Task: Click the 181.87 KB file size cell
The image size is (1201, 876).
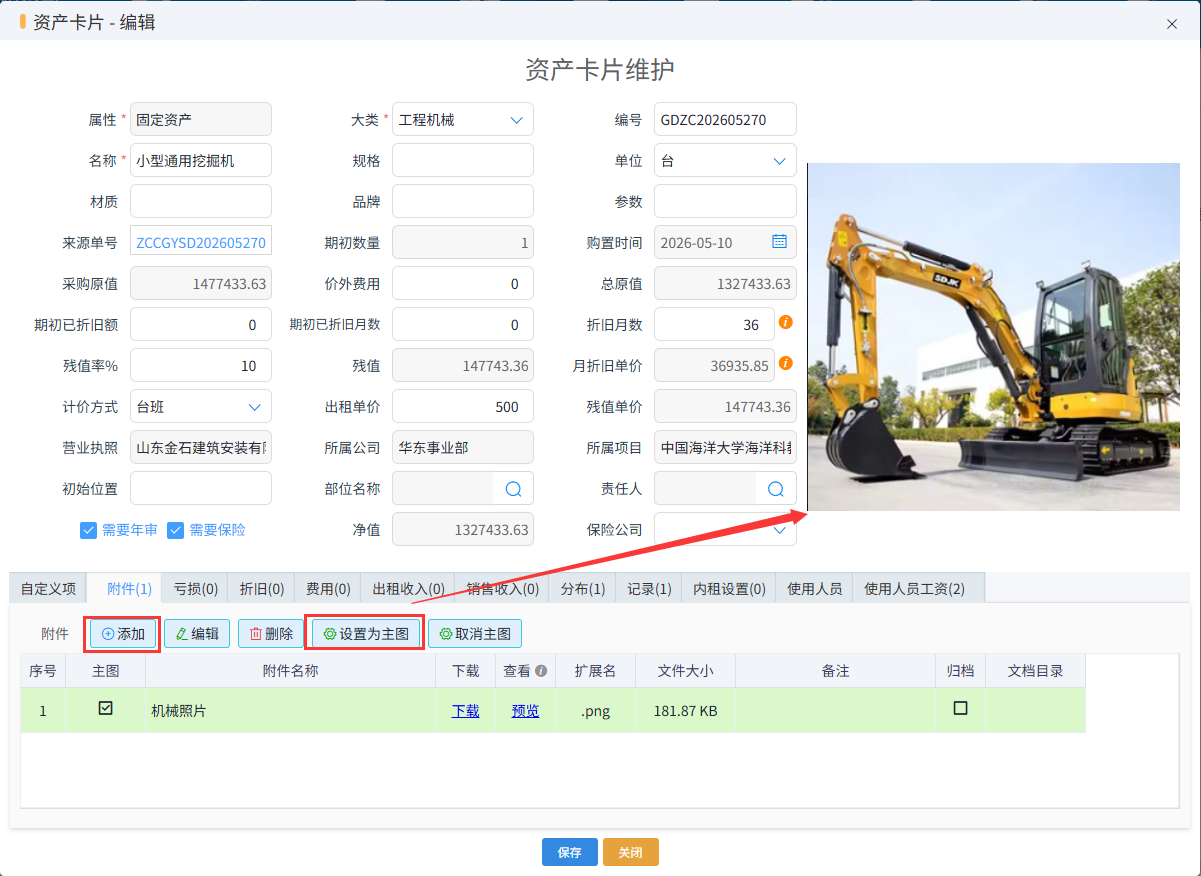Action: 685,711
